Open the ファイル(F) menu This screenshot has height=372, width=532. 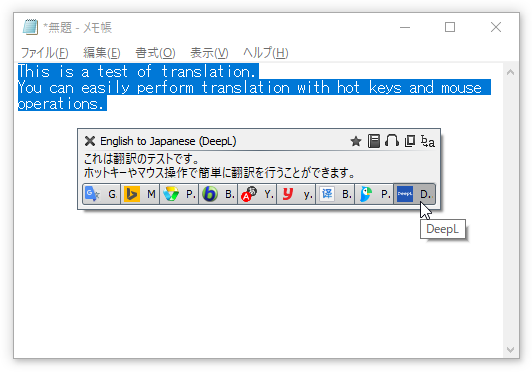44,53
